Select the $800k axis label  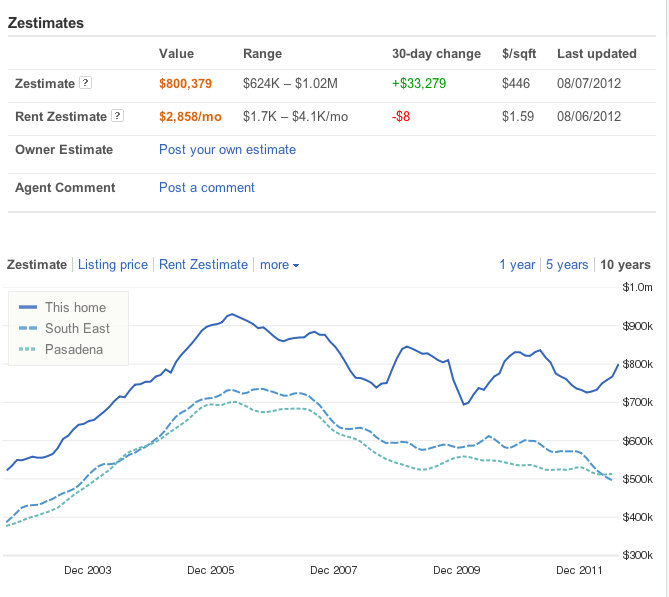[x=637, y=364]
